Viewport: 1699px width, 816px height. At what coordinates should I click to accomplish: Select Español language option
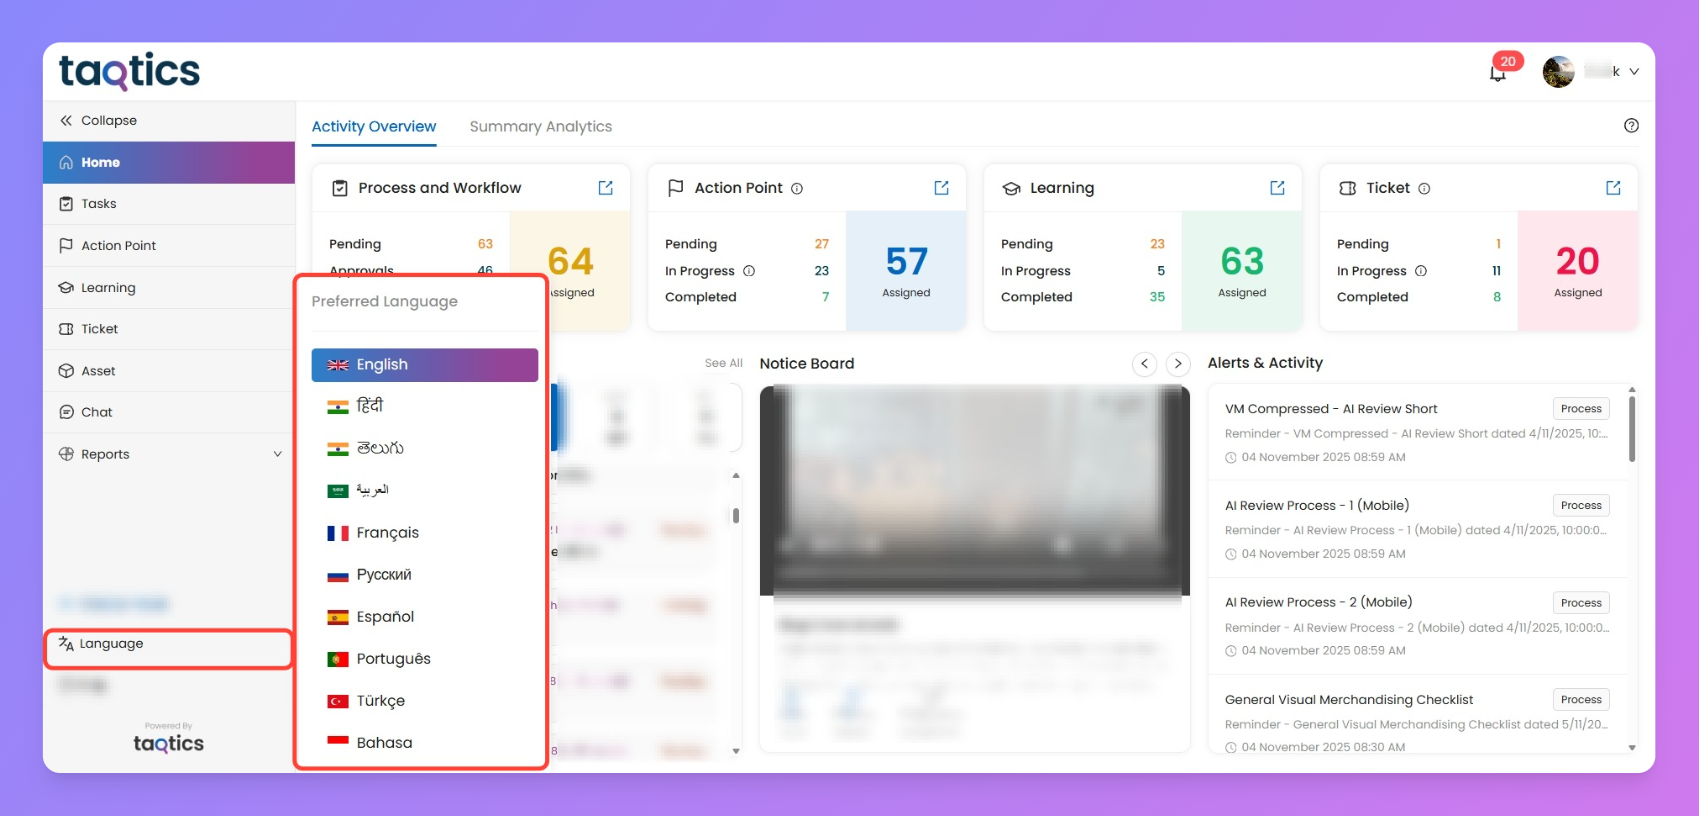point(425,617)
